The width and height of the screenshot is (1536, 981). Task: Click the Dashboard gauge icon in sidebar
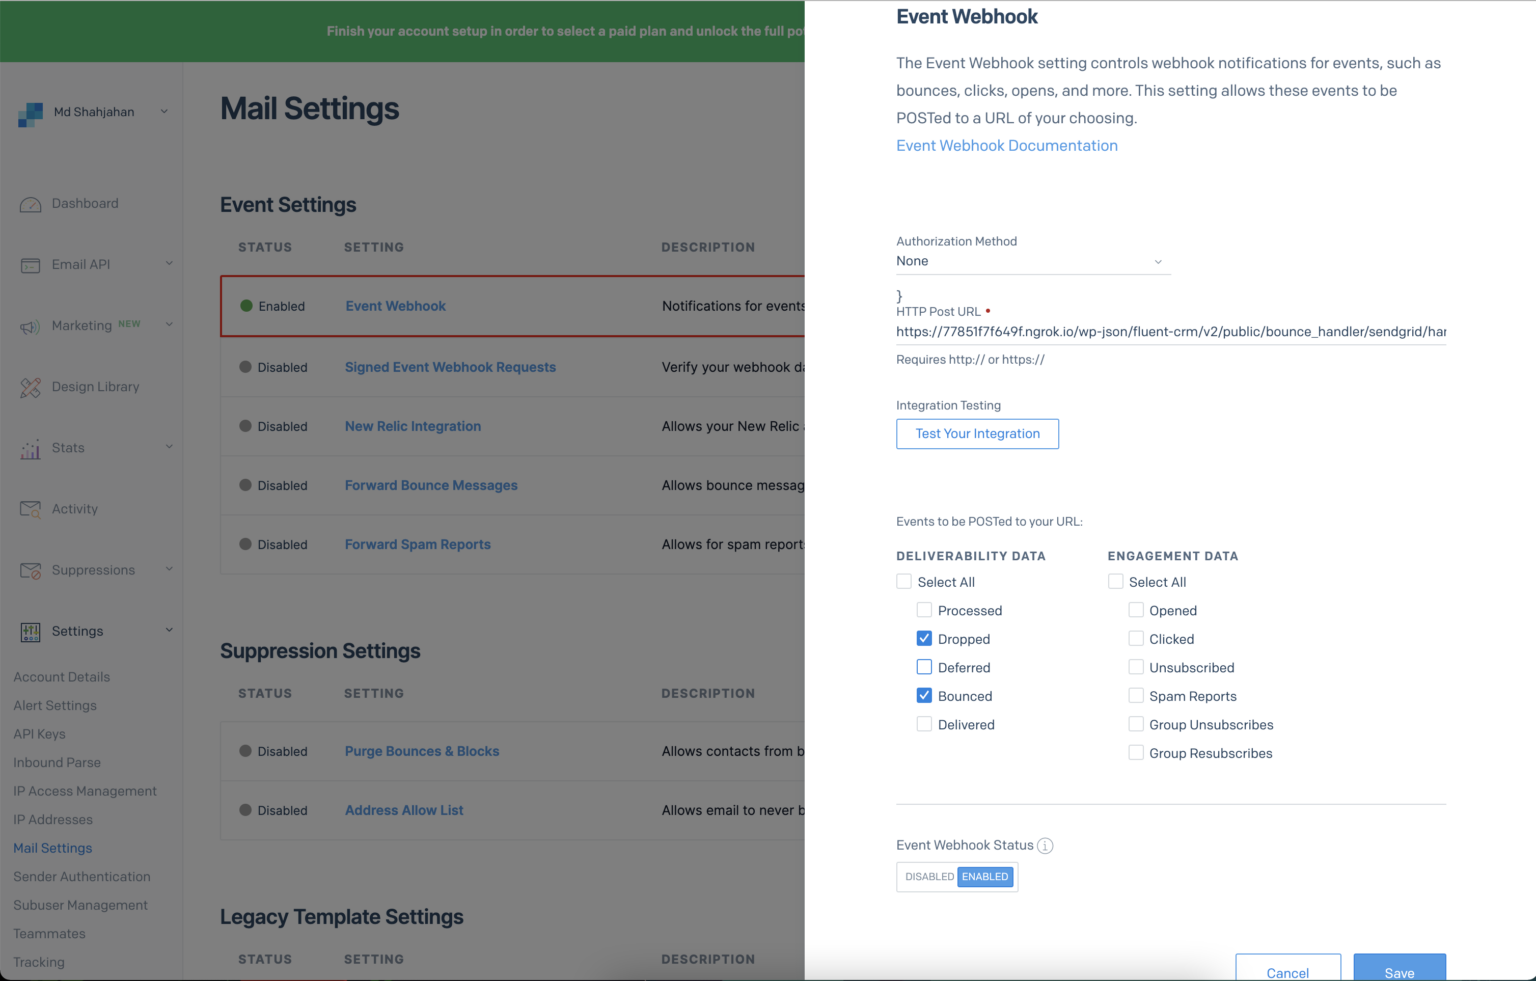[30, 204]
